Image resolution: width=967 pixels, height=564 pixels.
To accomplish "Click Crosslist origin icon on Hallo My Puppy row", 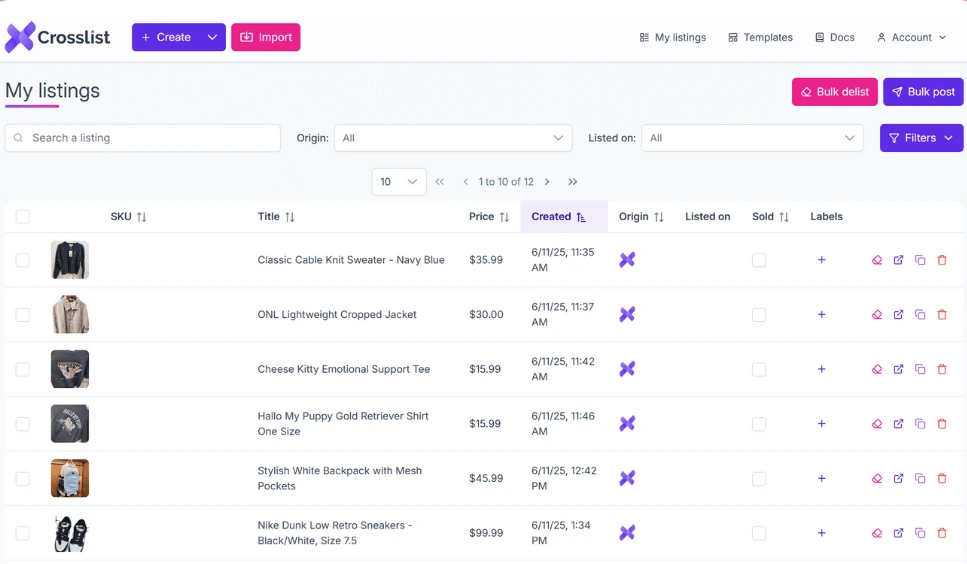I will click(627, 423).
